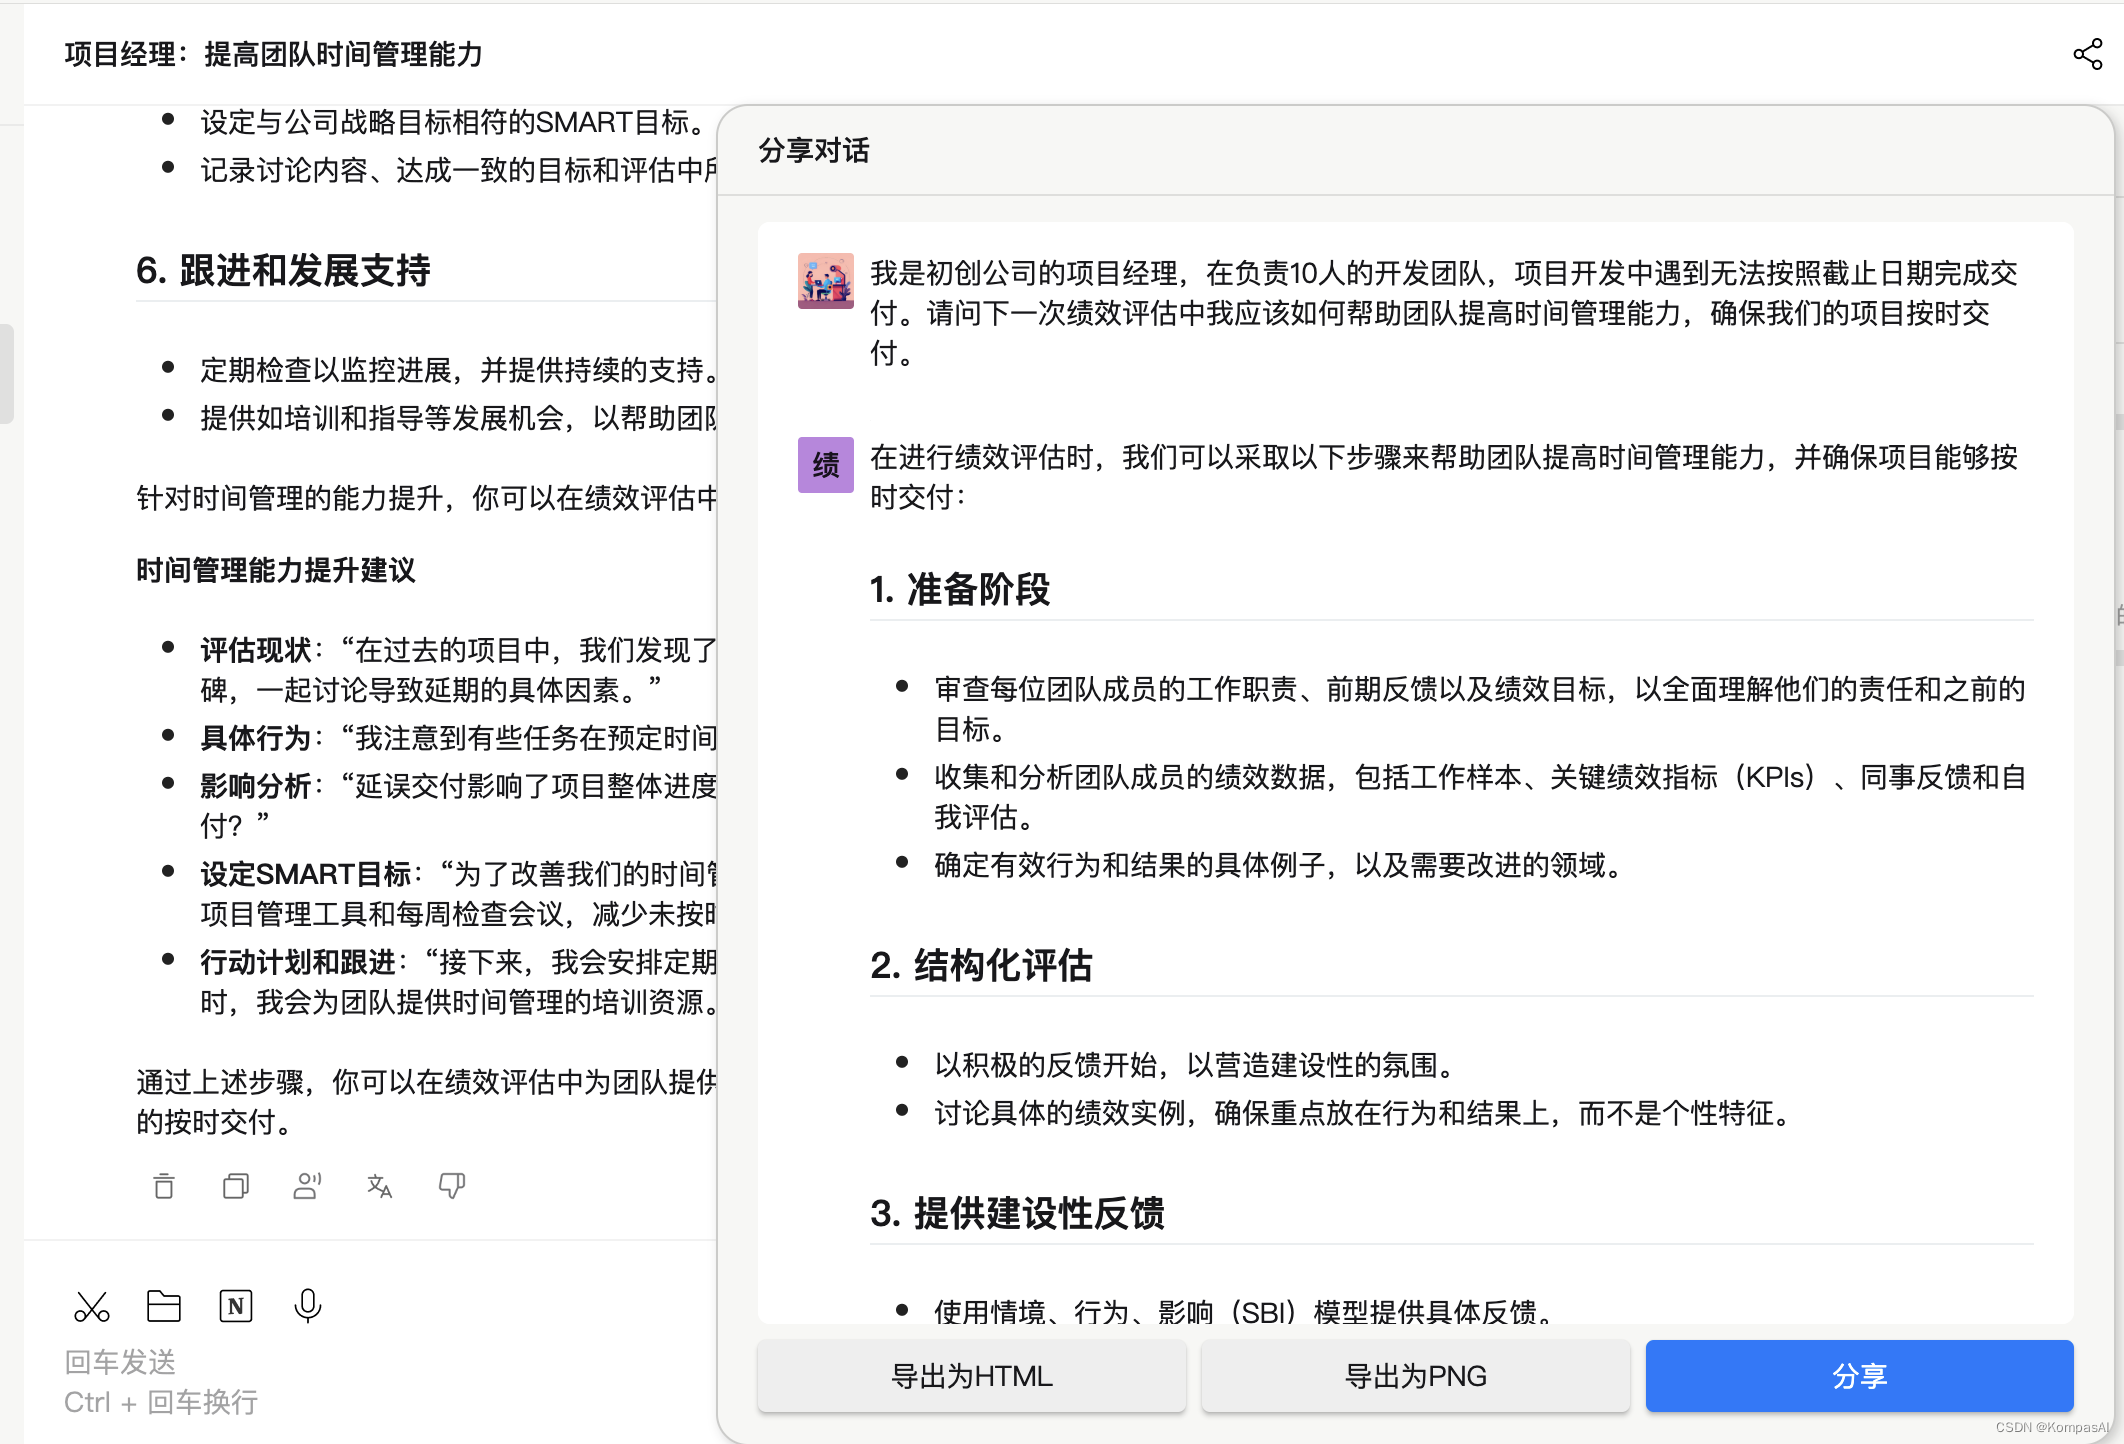
Task: Click the trash icon below the response
Action: coord(164,1186)
